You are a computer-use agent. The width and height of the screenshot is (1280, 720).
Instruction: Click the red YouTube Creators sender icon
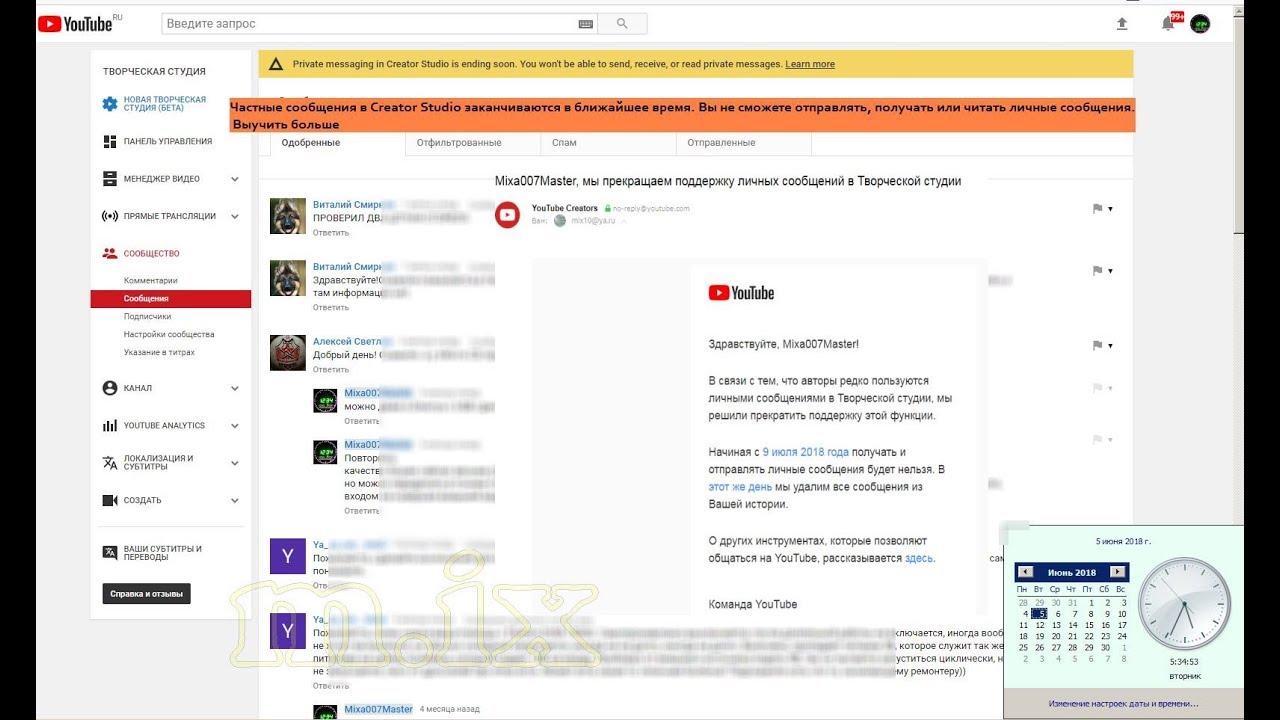[x=508, y=214]
